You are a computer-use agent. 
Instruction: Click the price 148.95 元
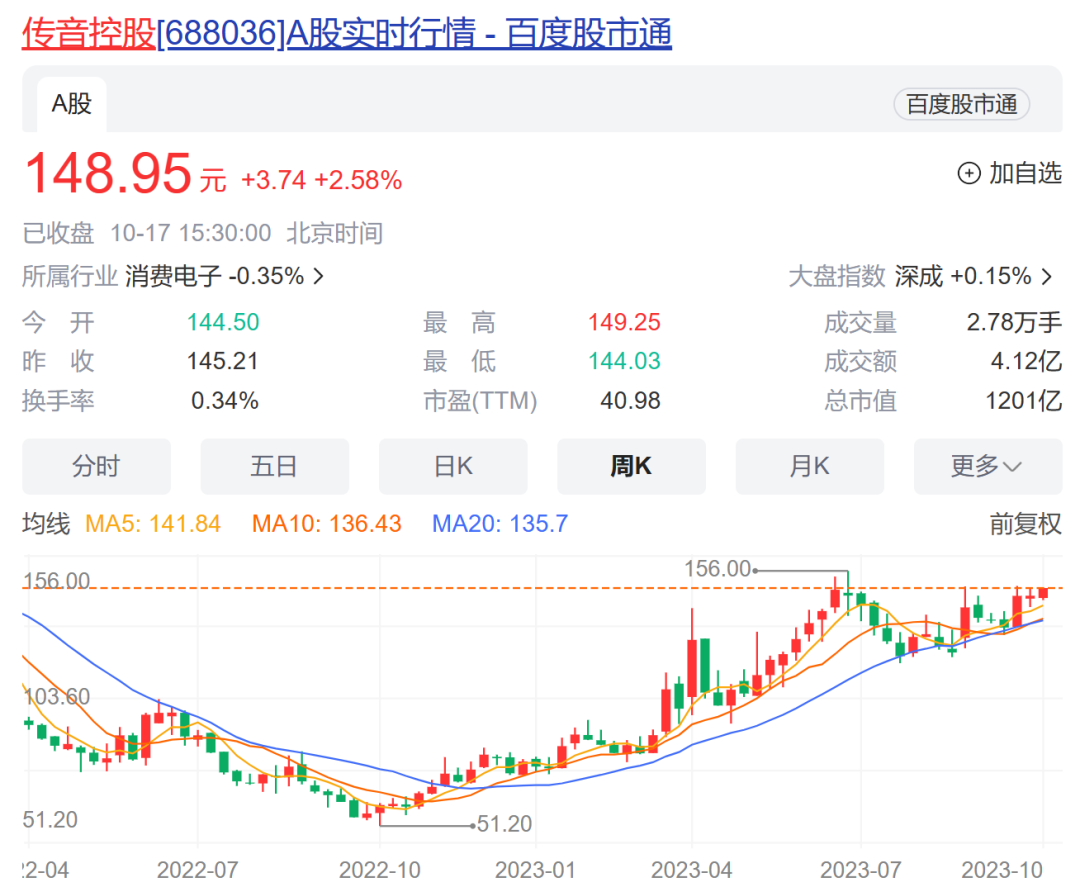pos(125,173)
